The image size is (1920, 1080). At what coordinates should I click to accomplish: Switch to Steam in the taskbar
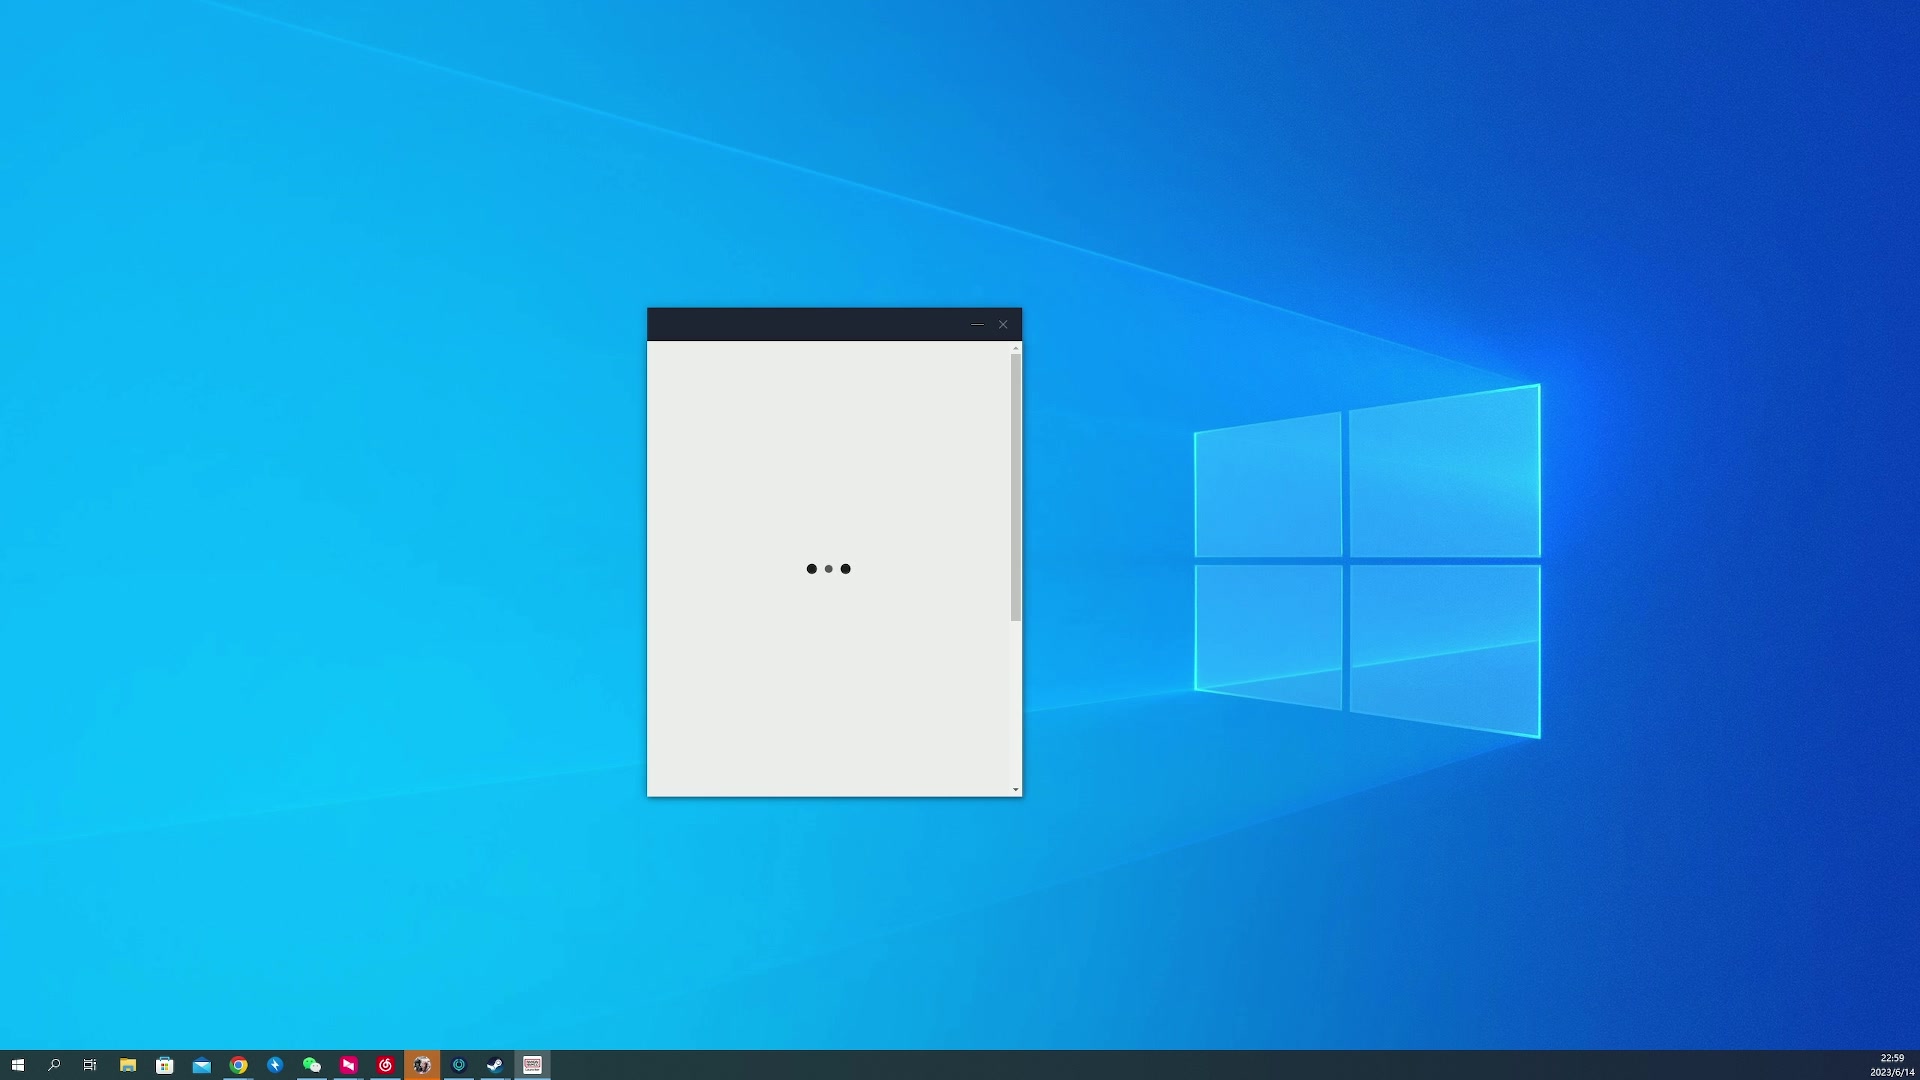(x=495, y=1065)
